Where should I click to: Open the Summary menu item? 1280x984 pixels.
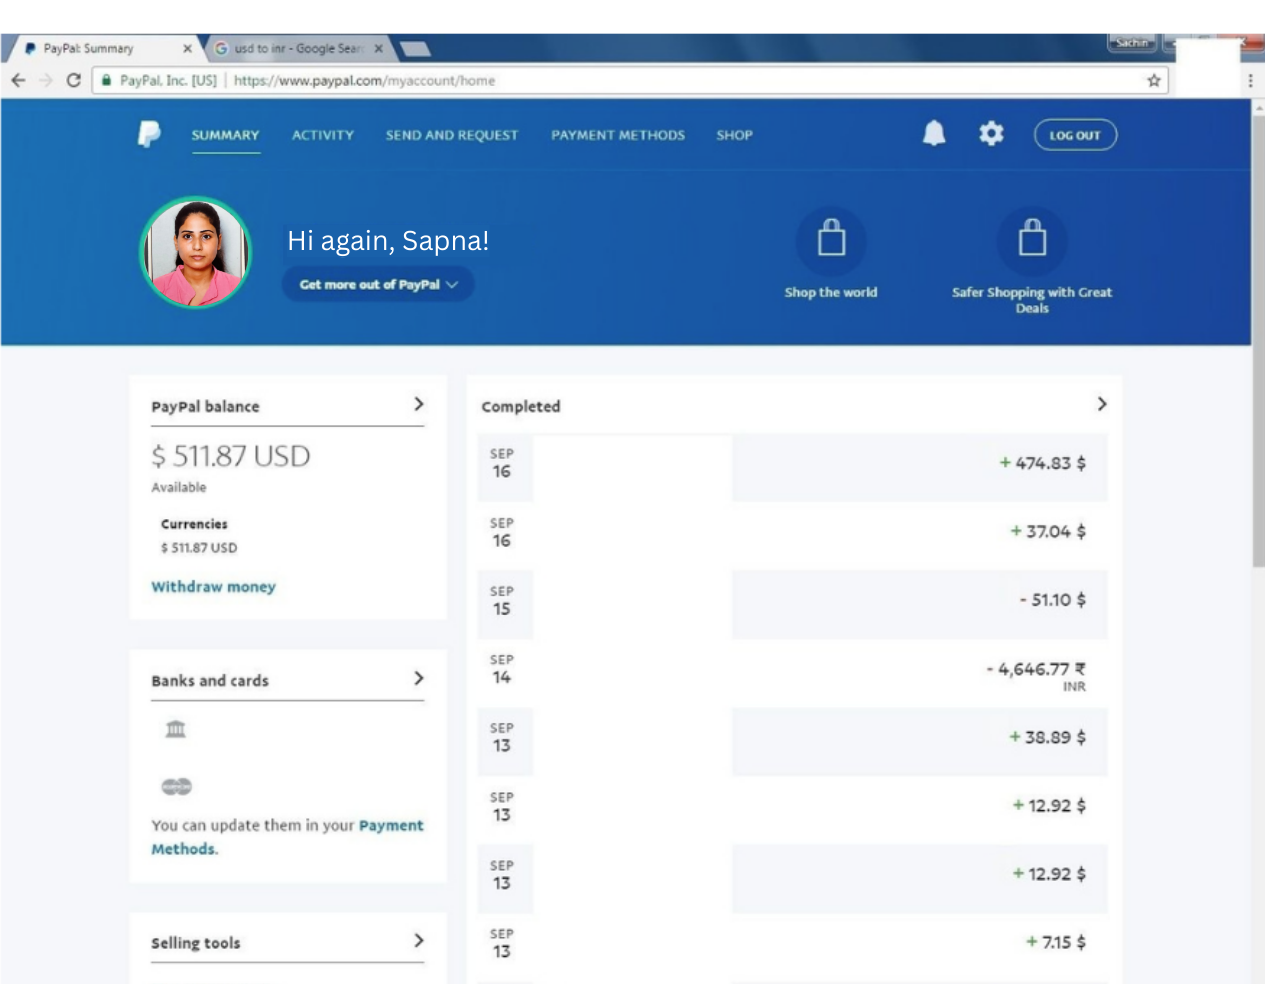pyautogui.click(x=225, y=135)
